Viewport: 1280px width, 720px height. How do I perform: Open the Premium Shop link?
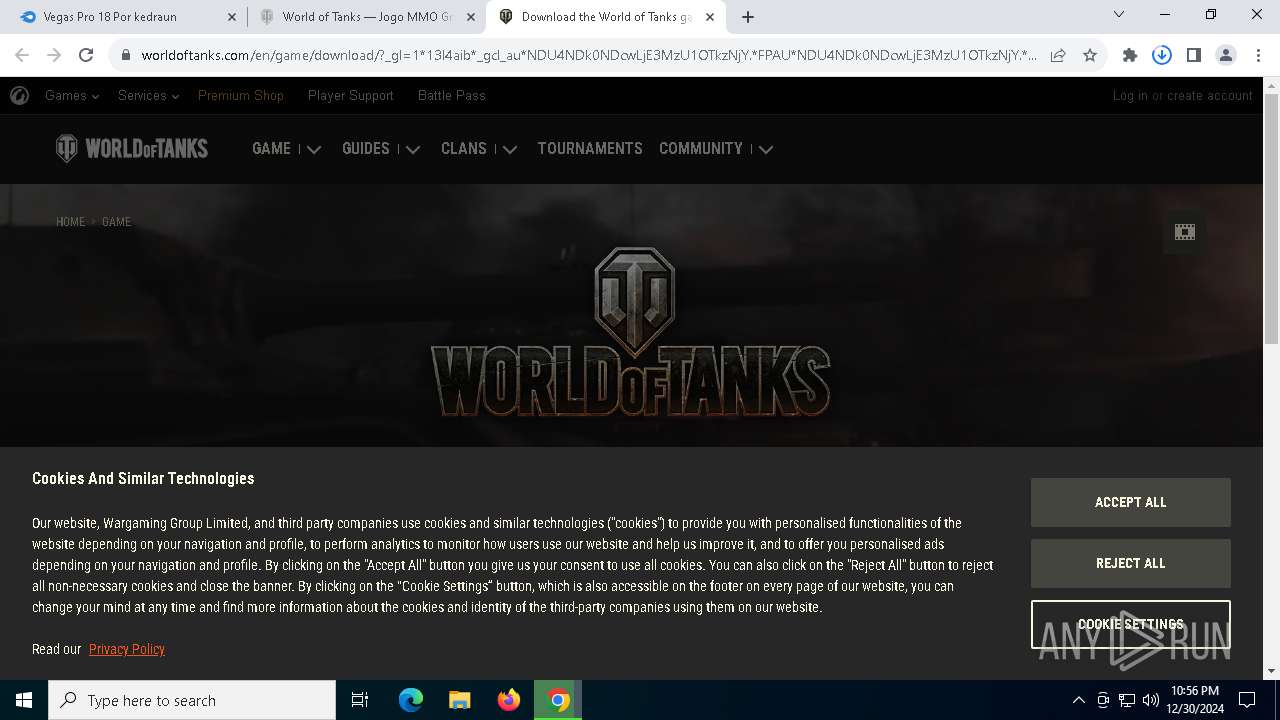point(241,96)
